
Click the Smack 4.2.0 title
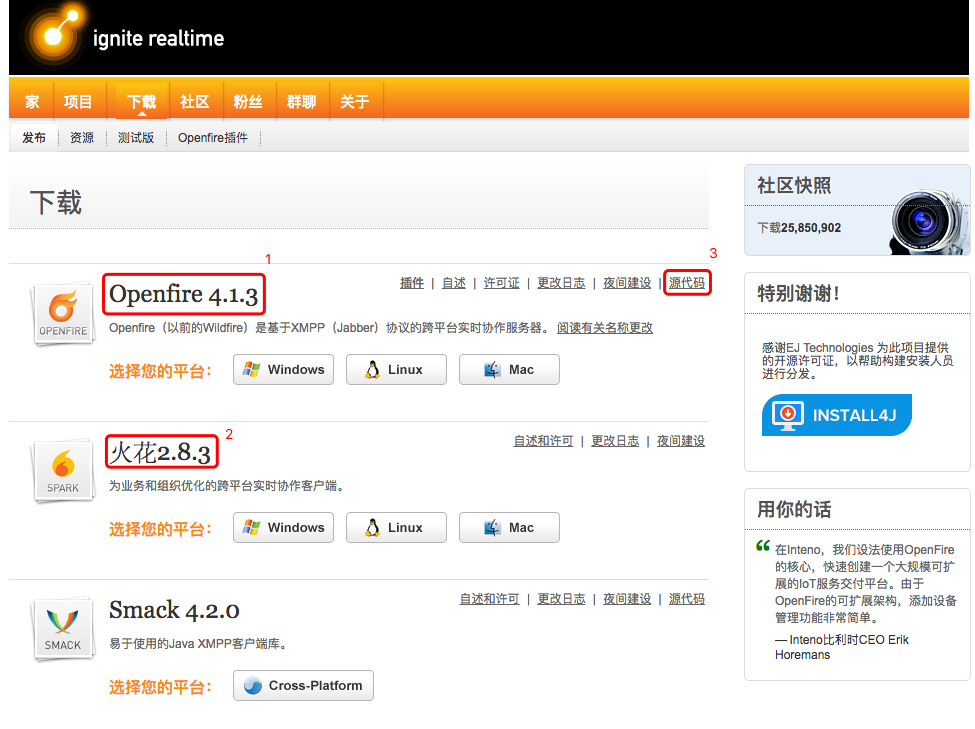pyautogui.click(x=174, y=610)
